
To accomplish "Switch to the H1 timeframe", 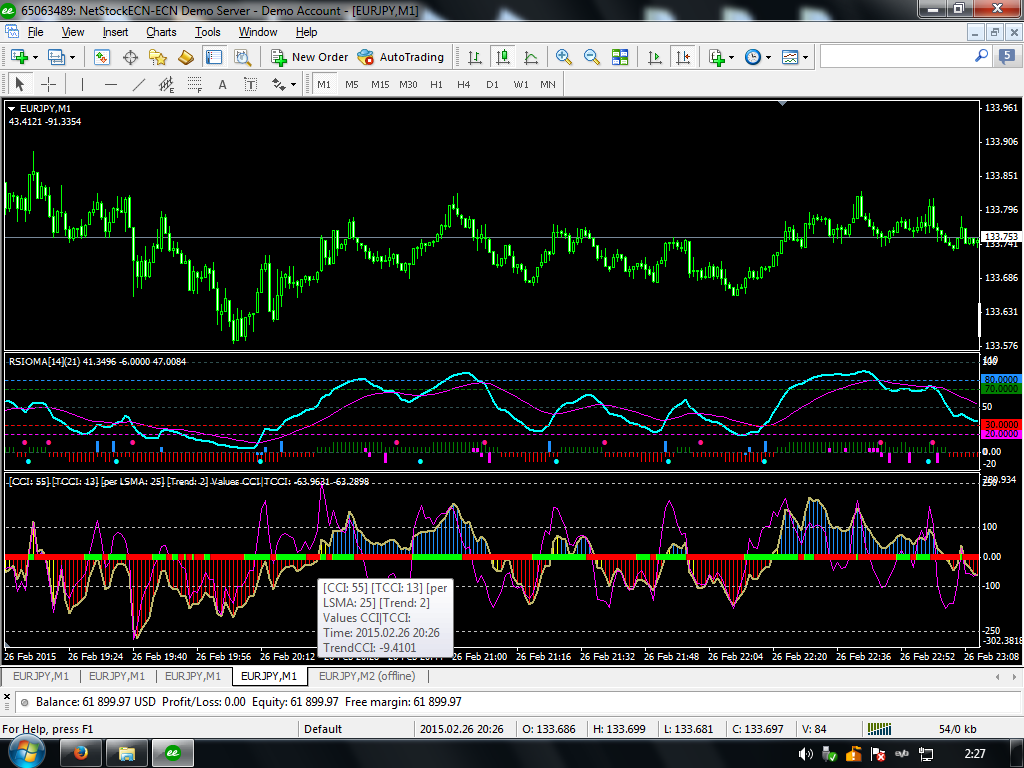I will click(x=436, y=84).
